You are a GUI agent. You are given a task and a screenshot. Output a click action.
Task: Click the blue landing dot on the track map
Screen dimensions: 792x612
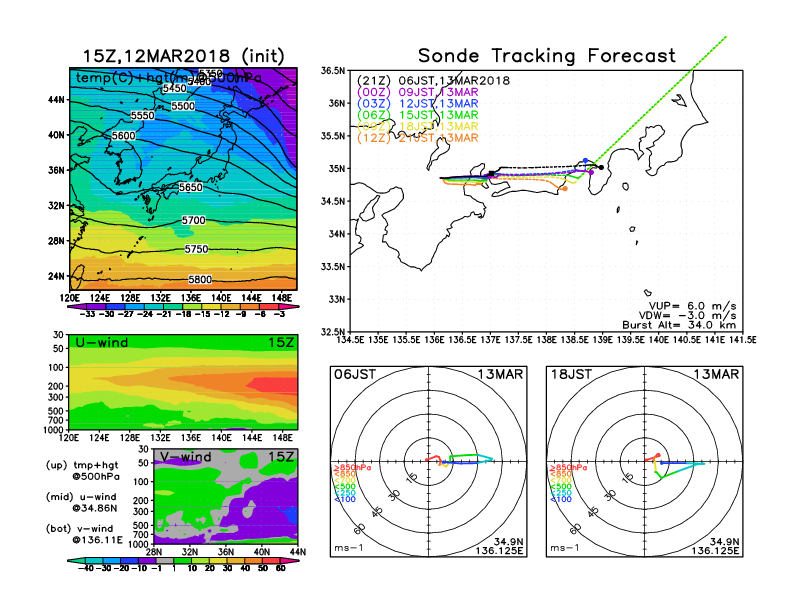585,161
